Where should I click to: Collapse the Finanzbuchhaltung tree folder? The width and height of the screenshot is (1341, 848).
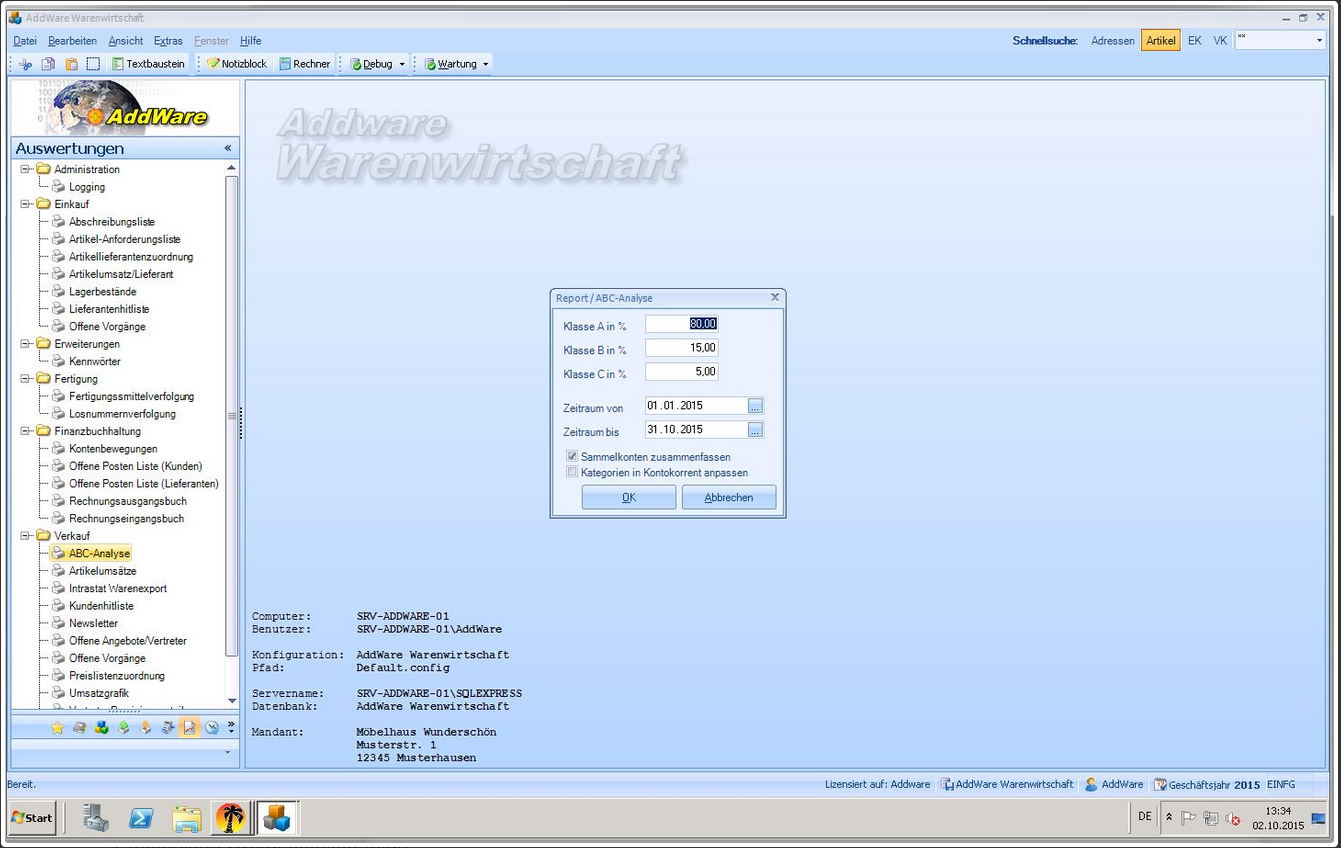click(26, 431)
